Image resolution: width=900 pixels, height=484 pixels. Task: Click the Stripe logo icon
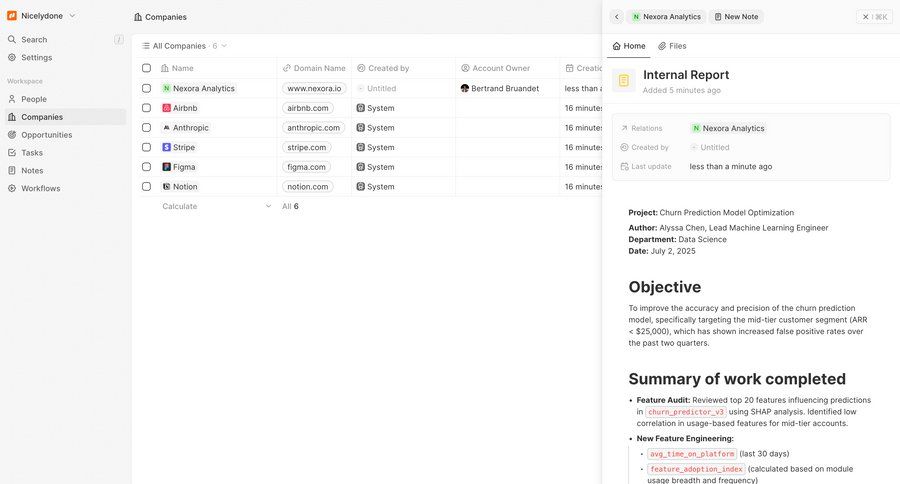pos(166,147)
